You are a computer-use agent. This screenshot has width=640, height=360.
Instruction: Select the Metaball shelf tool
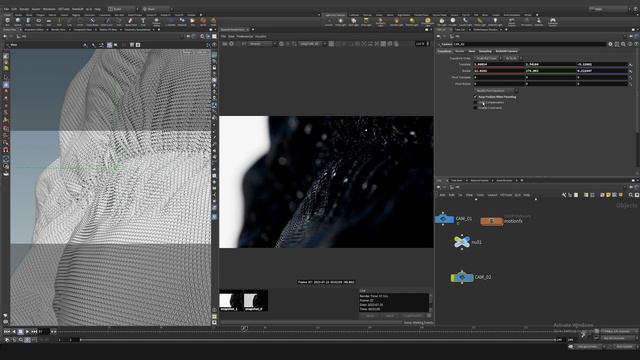pyautogui.click(x=182, y=21)
